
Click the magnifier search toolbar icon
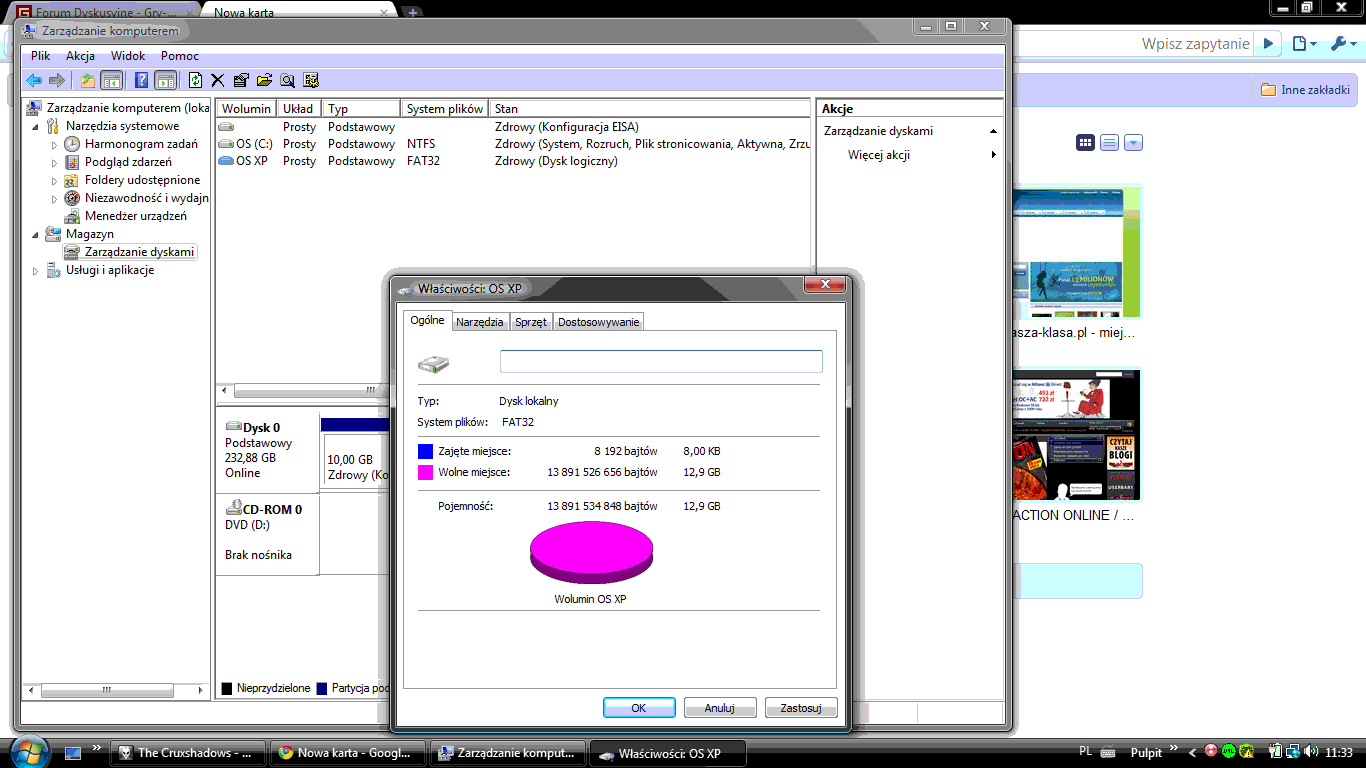(x=287, y=81)
